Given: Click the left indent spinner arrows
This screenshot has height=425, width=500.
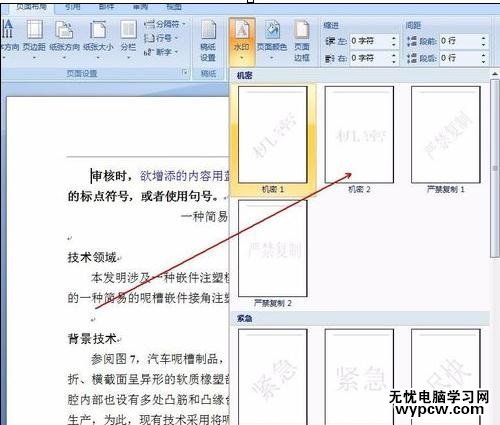Looking at the screenshot, I should coord(394,41).
